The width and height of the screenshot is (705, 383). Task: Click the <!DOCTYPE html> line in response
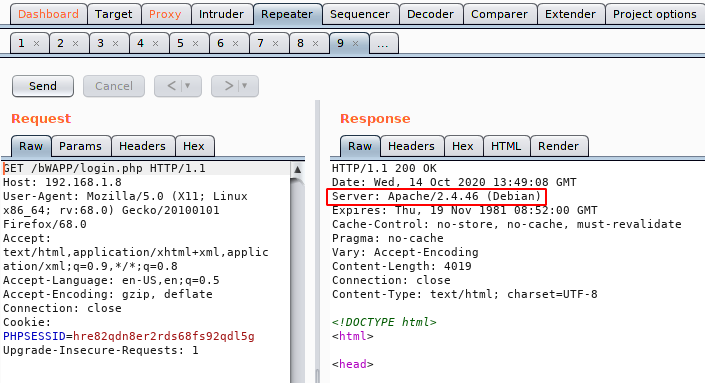tap(384, 322)
